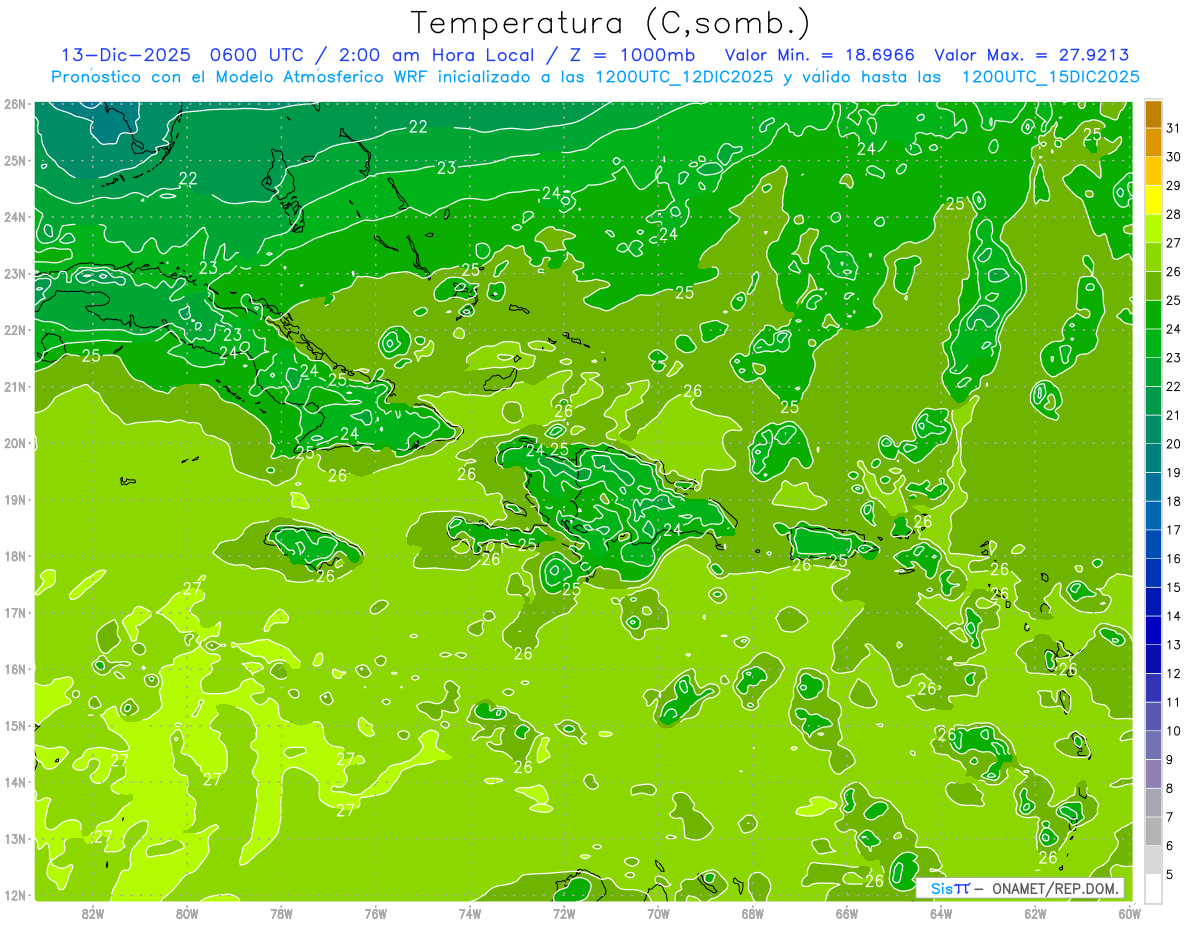
Task: Click the '82W' longitude axis label
Action: point(93,913)
